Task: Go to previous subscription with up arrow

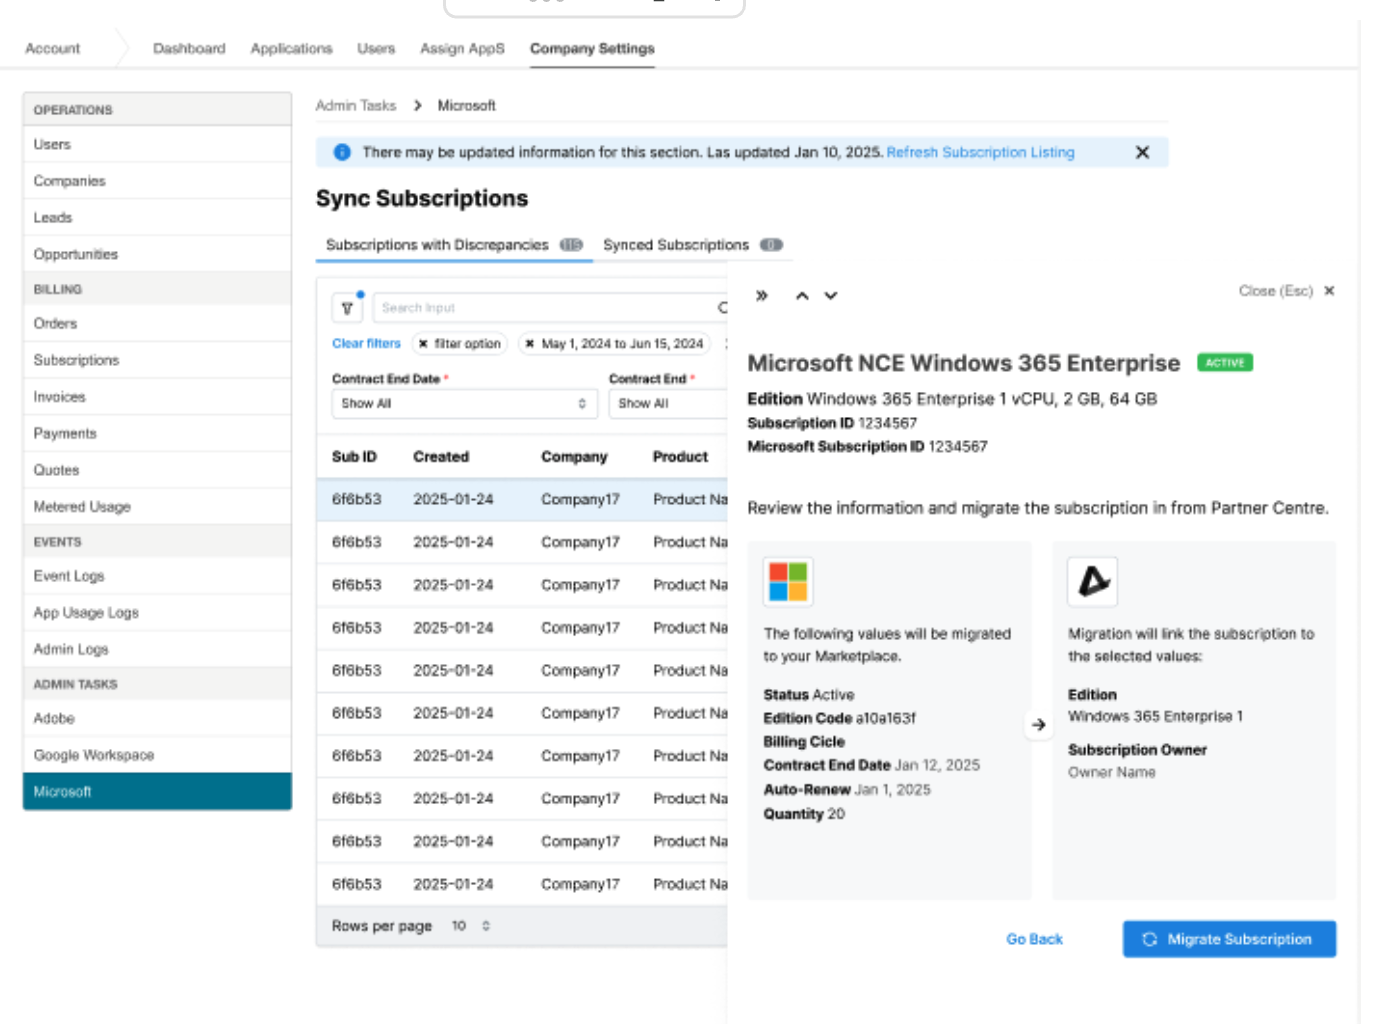Action: pyautogui.click(x=802, y=296)
